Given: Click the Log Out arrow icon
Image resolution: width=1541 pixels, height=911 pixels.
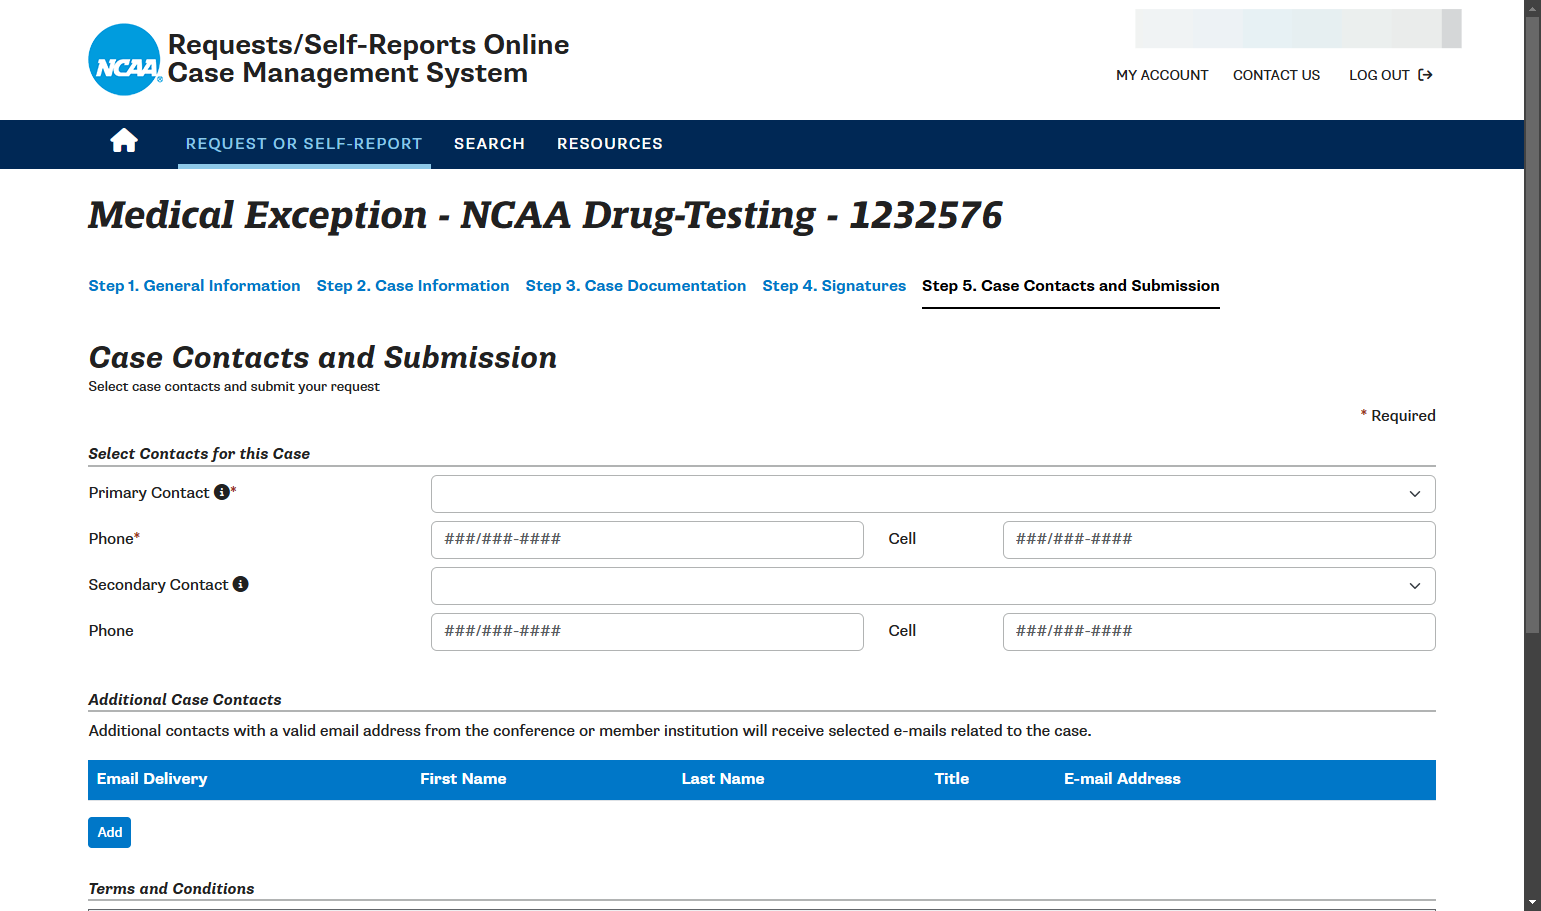Looking at the screenshot, I should 1426,75.
